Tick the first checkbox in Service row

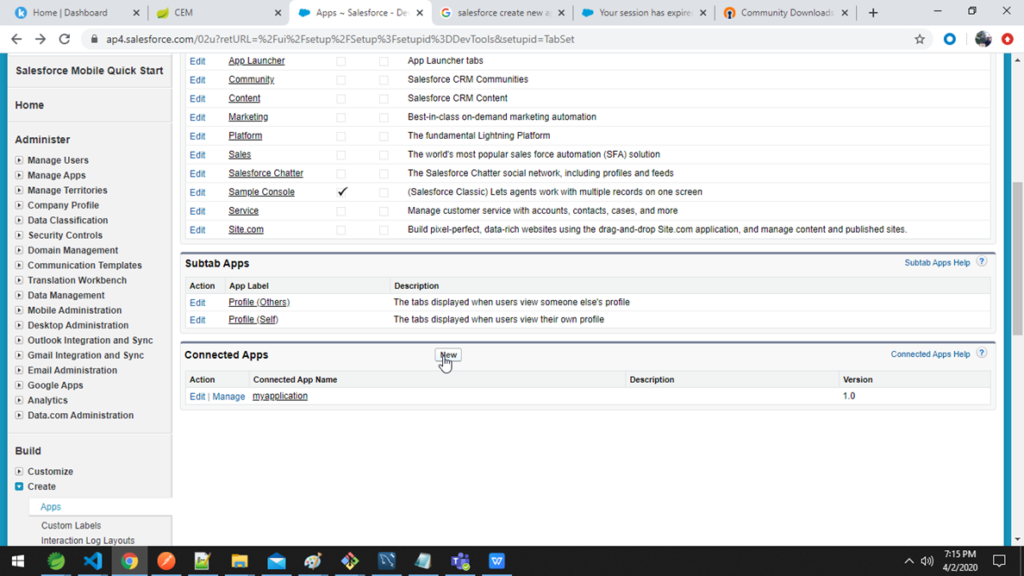341,212
